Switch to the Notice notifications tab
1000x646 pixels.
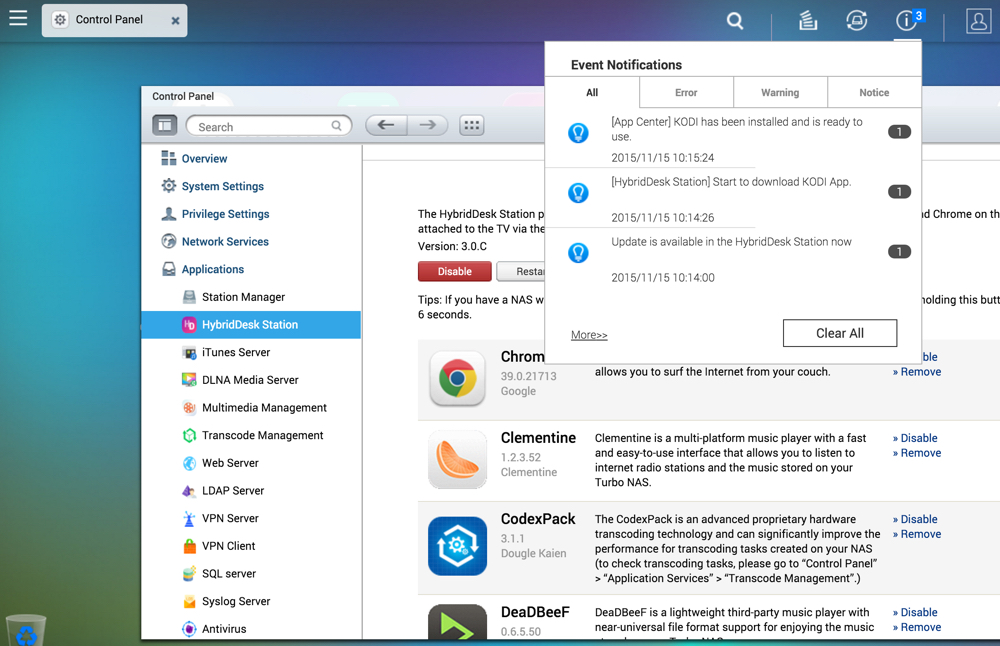coord(874,92)
